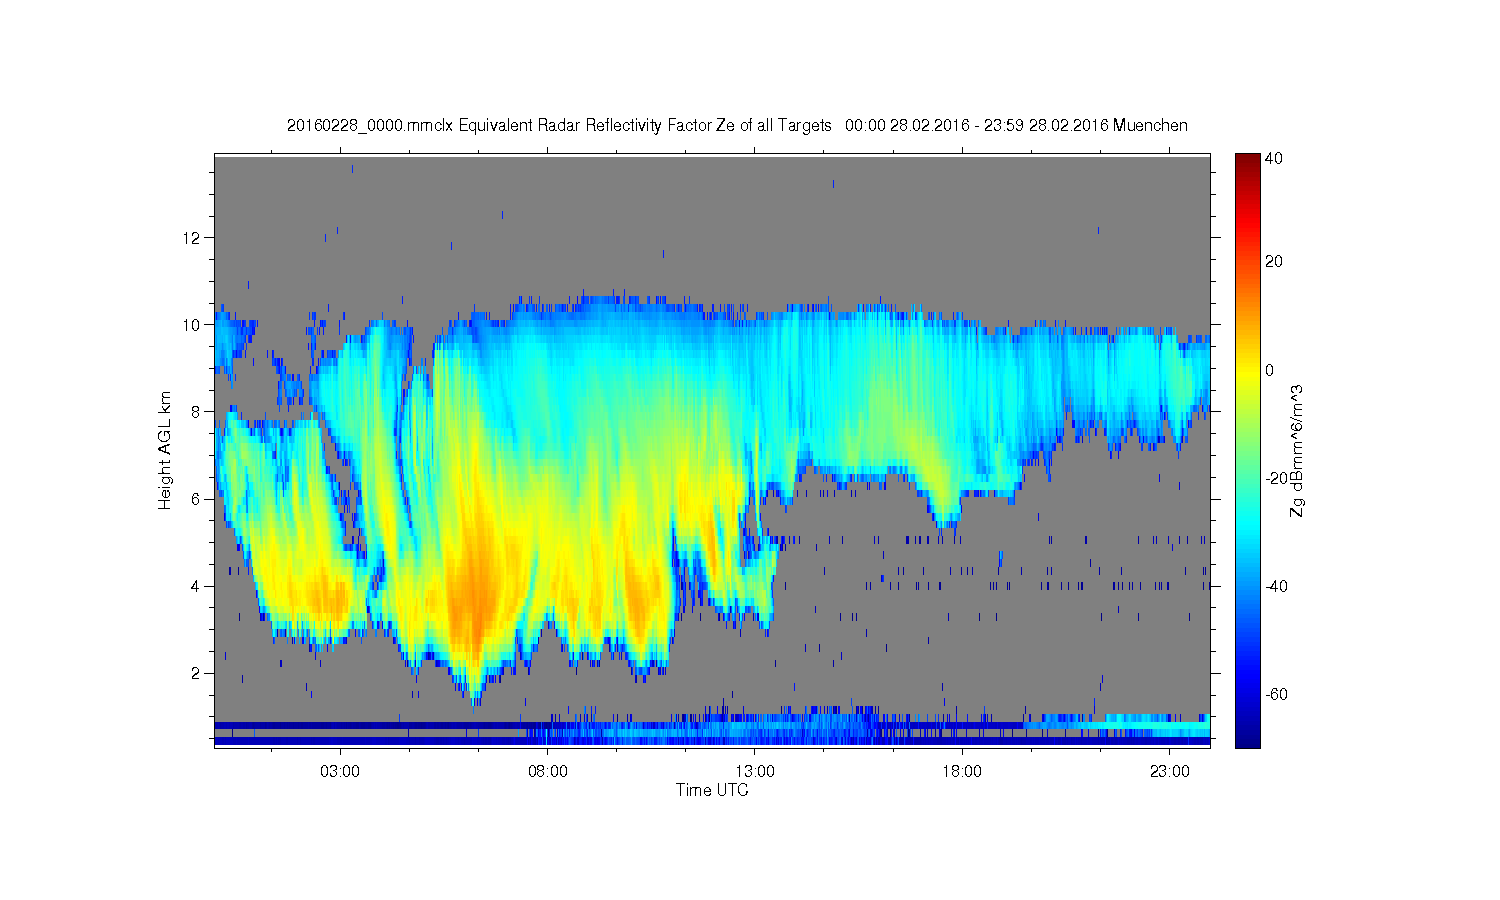The image size is (1500, 900).
Task: Click the colorbar tick value 40
Action: 1273,158
